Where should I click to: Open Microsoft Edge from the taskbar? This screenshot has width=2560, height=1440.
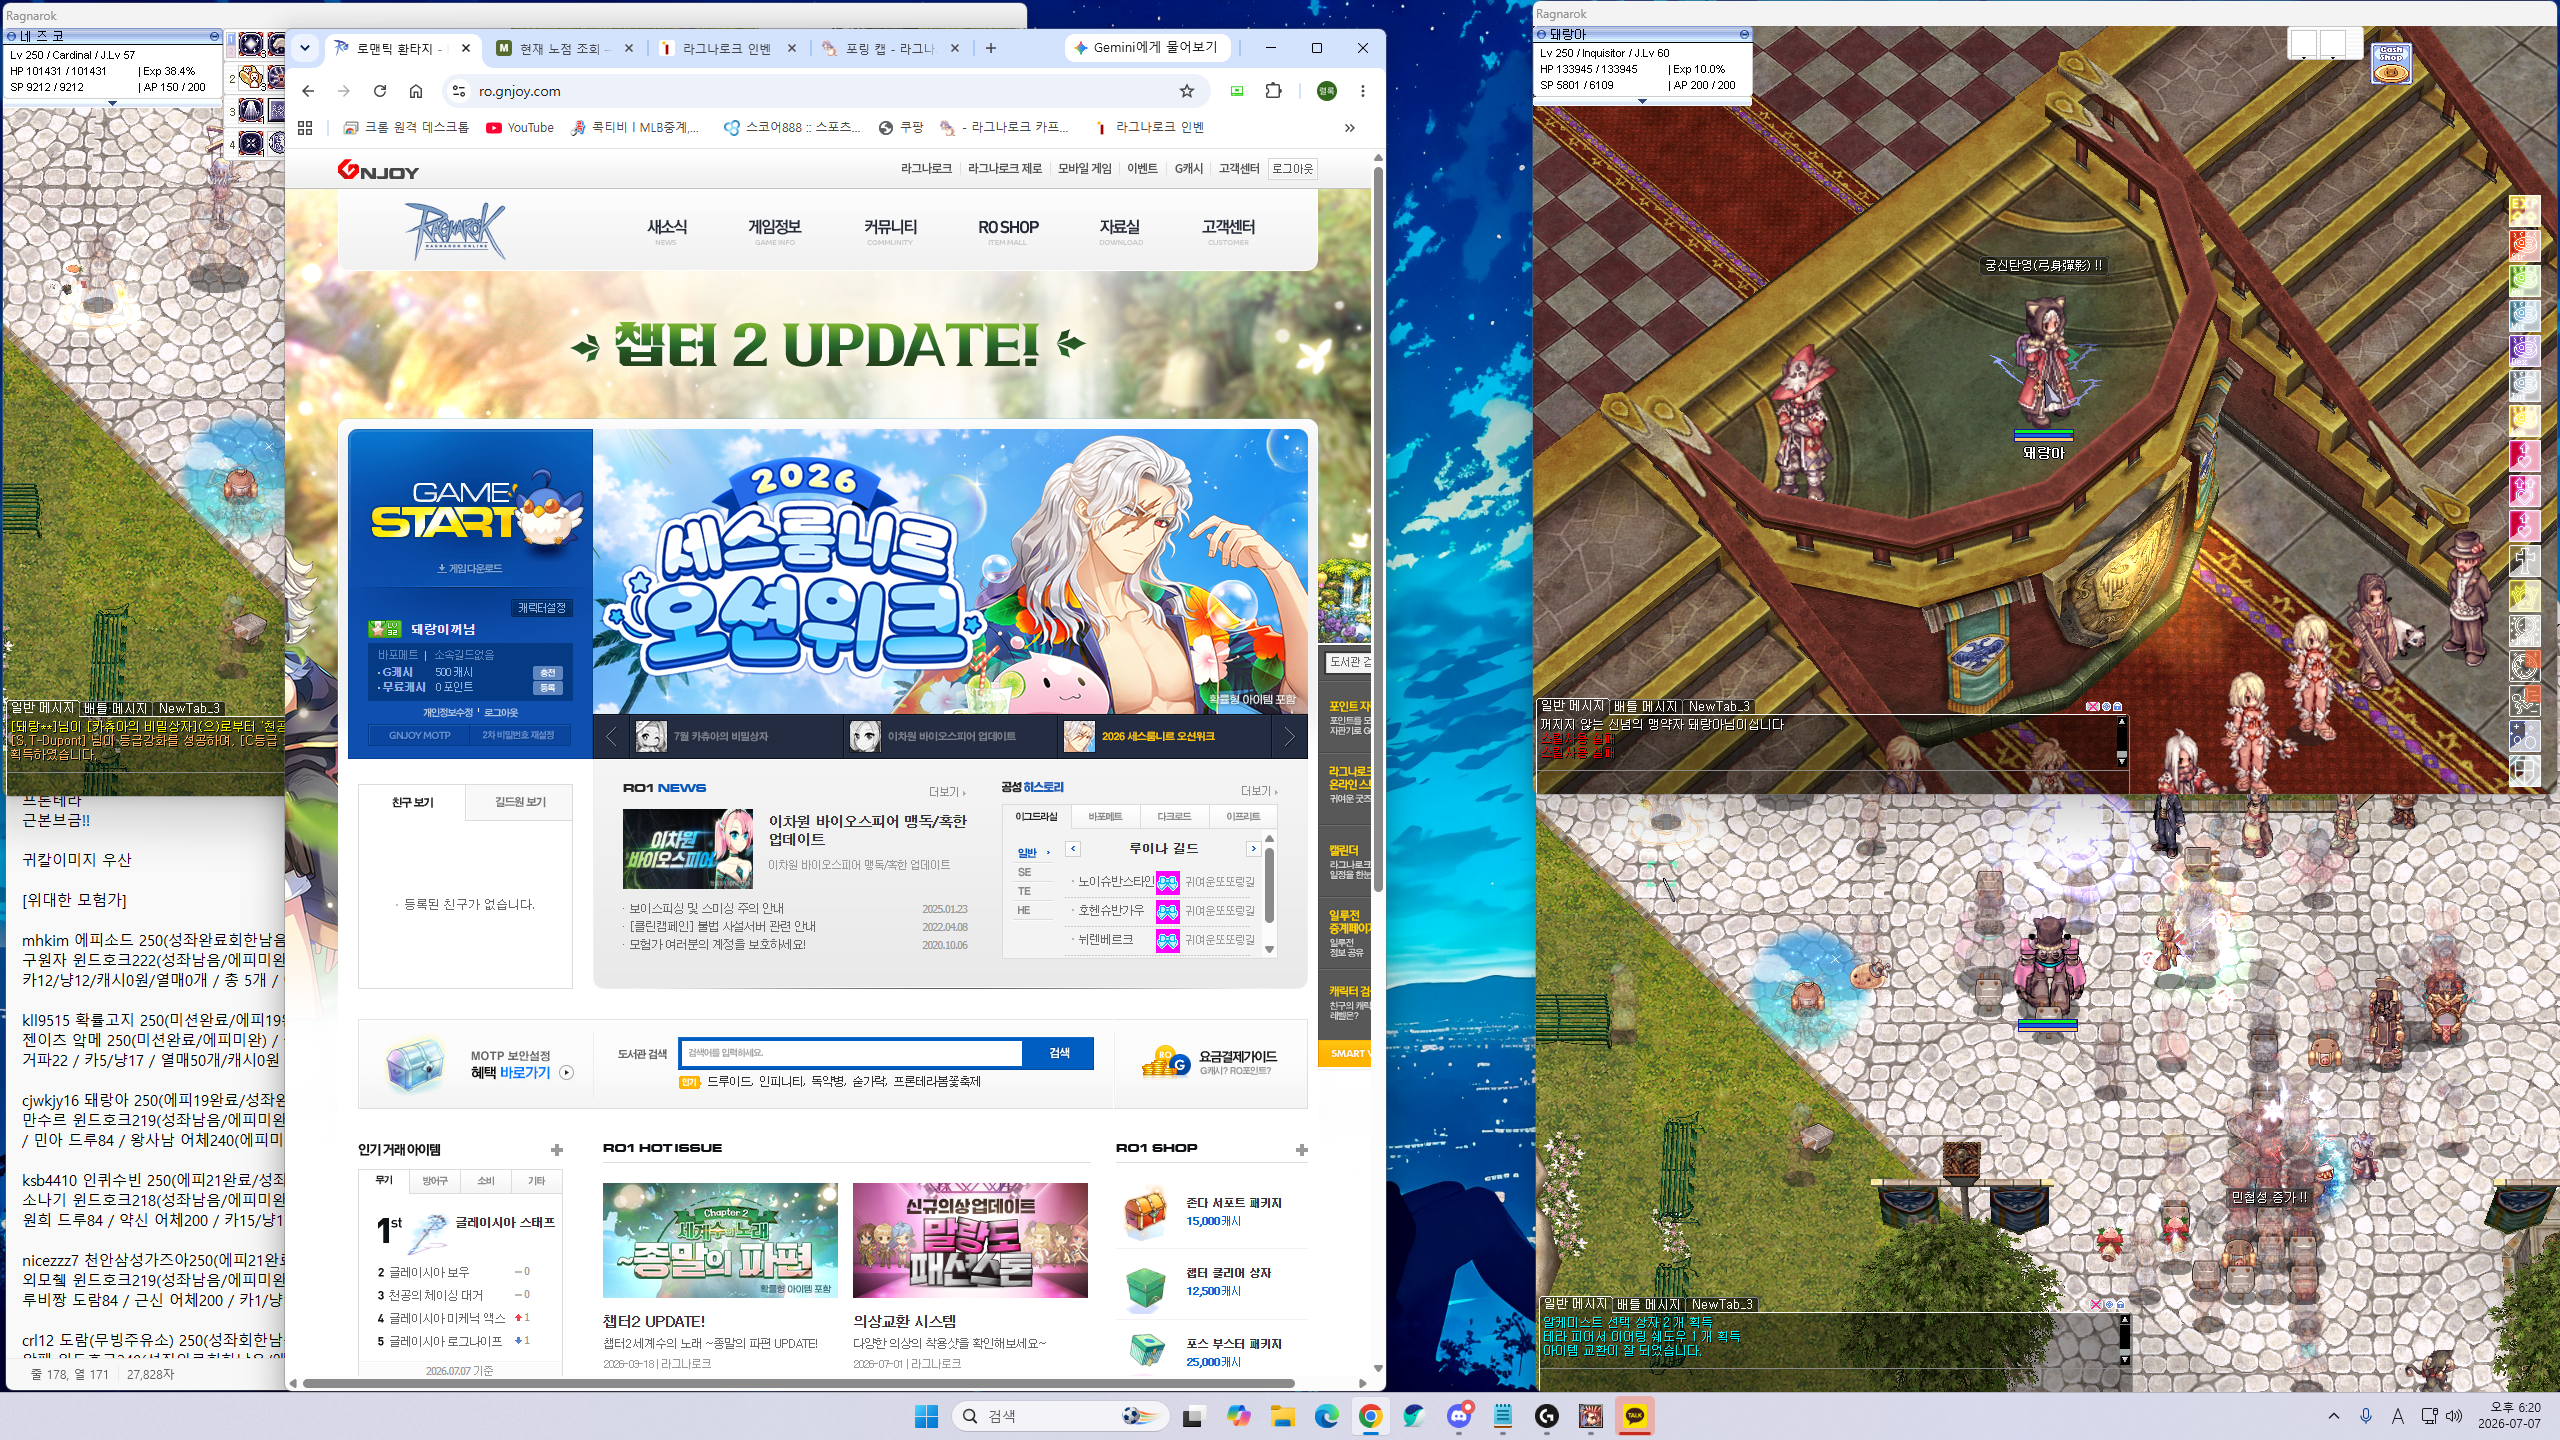(x=1326, y=1416)
